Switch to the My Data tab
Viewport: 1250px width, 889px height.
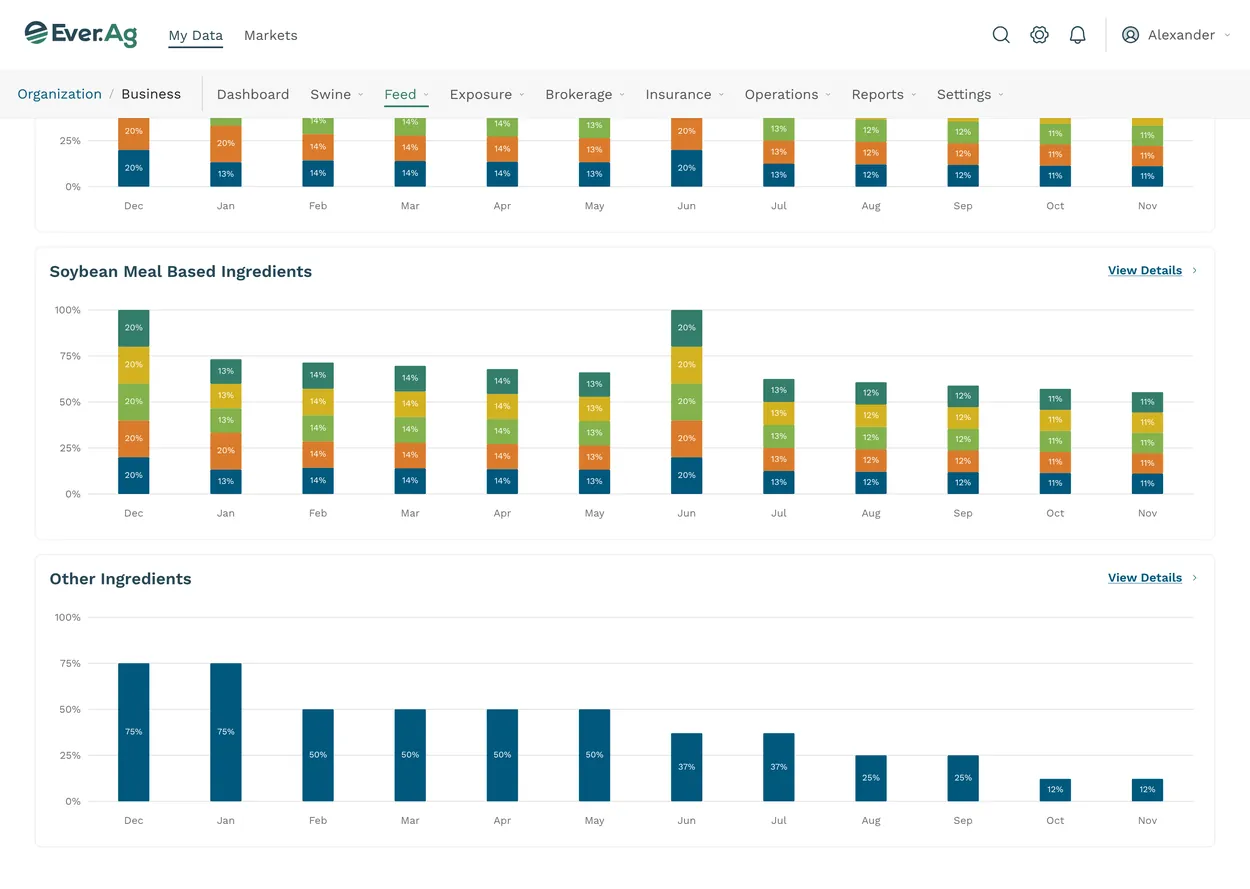(196, 35)
